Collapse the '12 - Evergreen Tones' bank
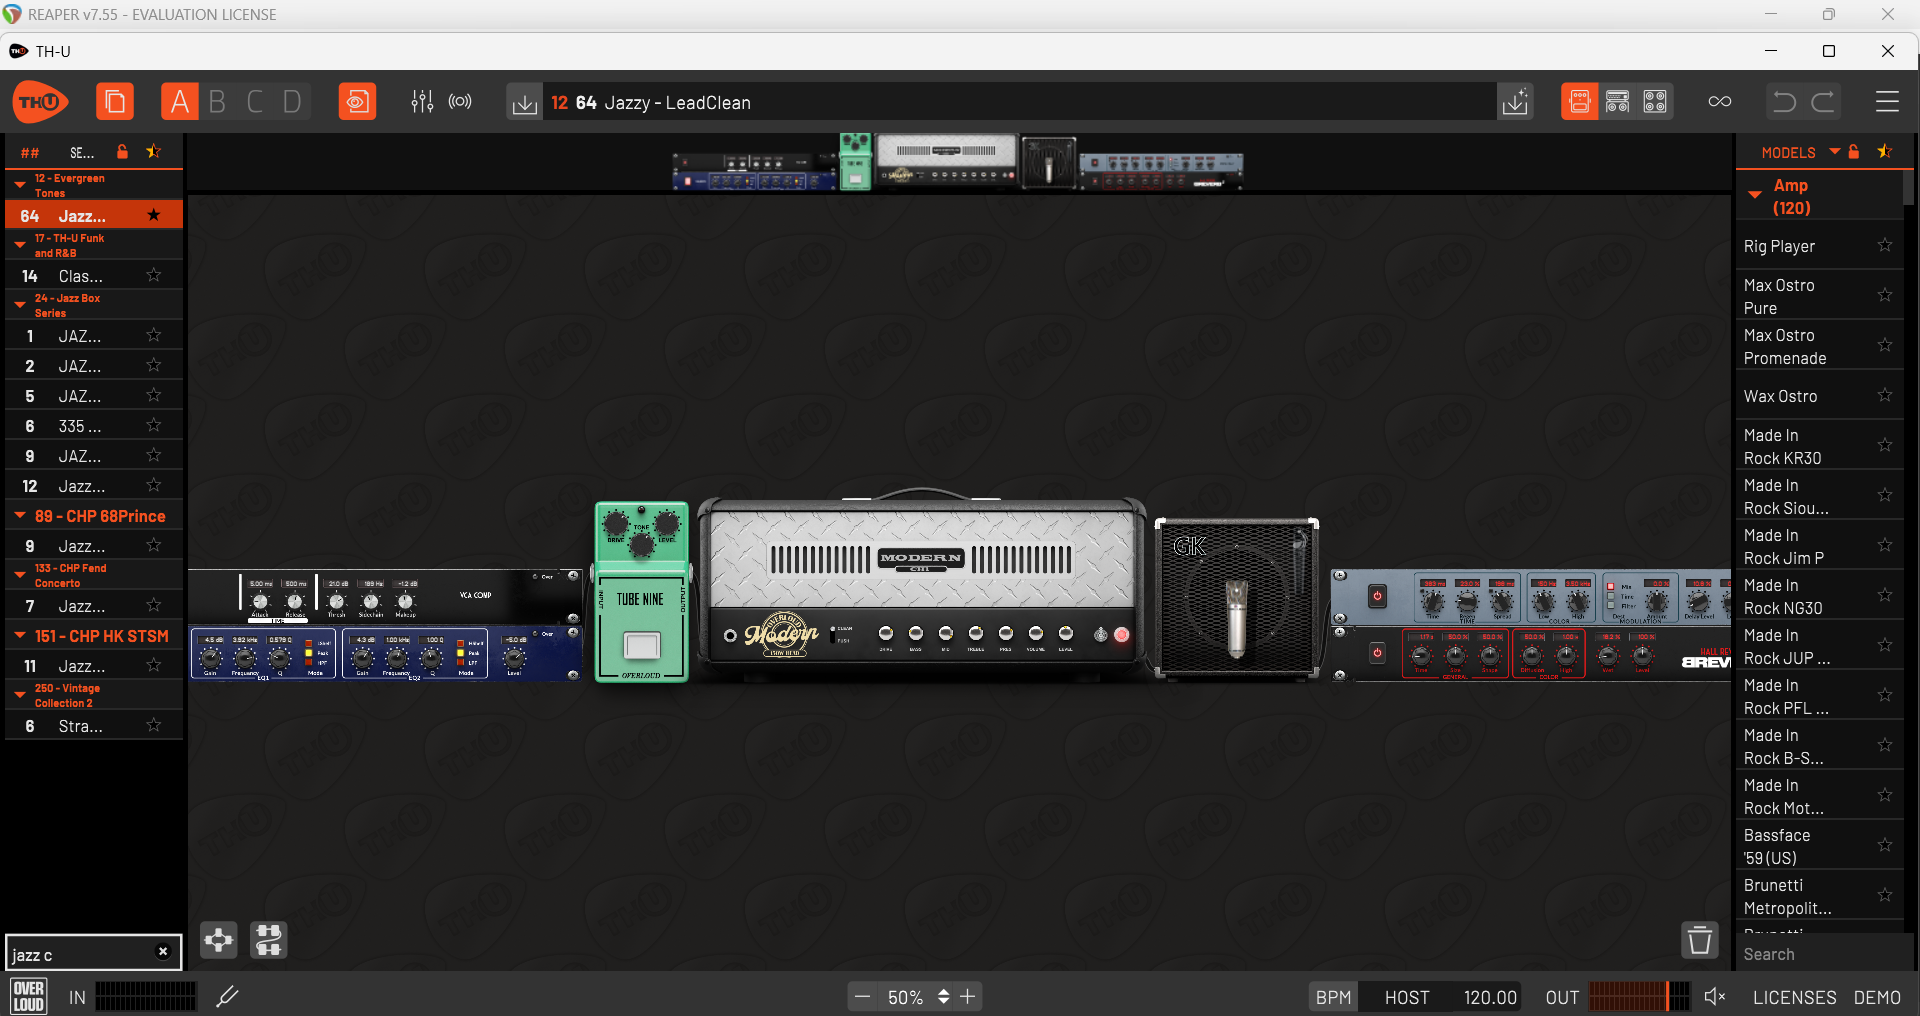Viewport: 1920px width, 1016px height. pyautogui.click(x=20, y=185)
